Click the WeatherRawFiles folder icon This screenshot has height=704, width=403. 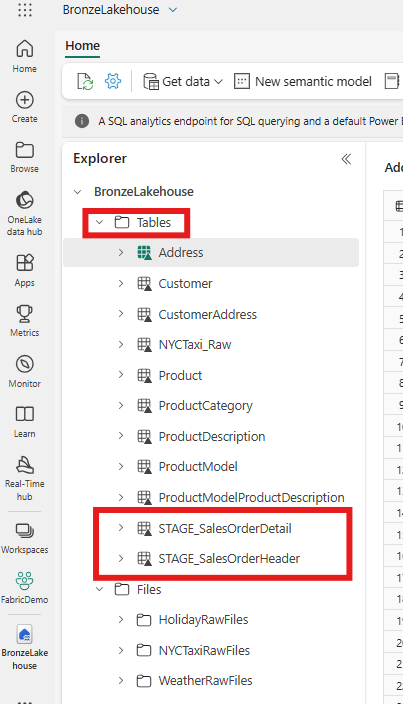[x=144, y=681]
